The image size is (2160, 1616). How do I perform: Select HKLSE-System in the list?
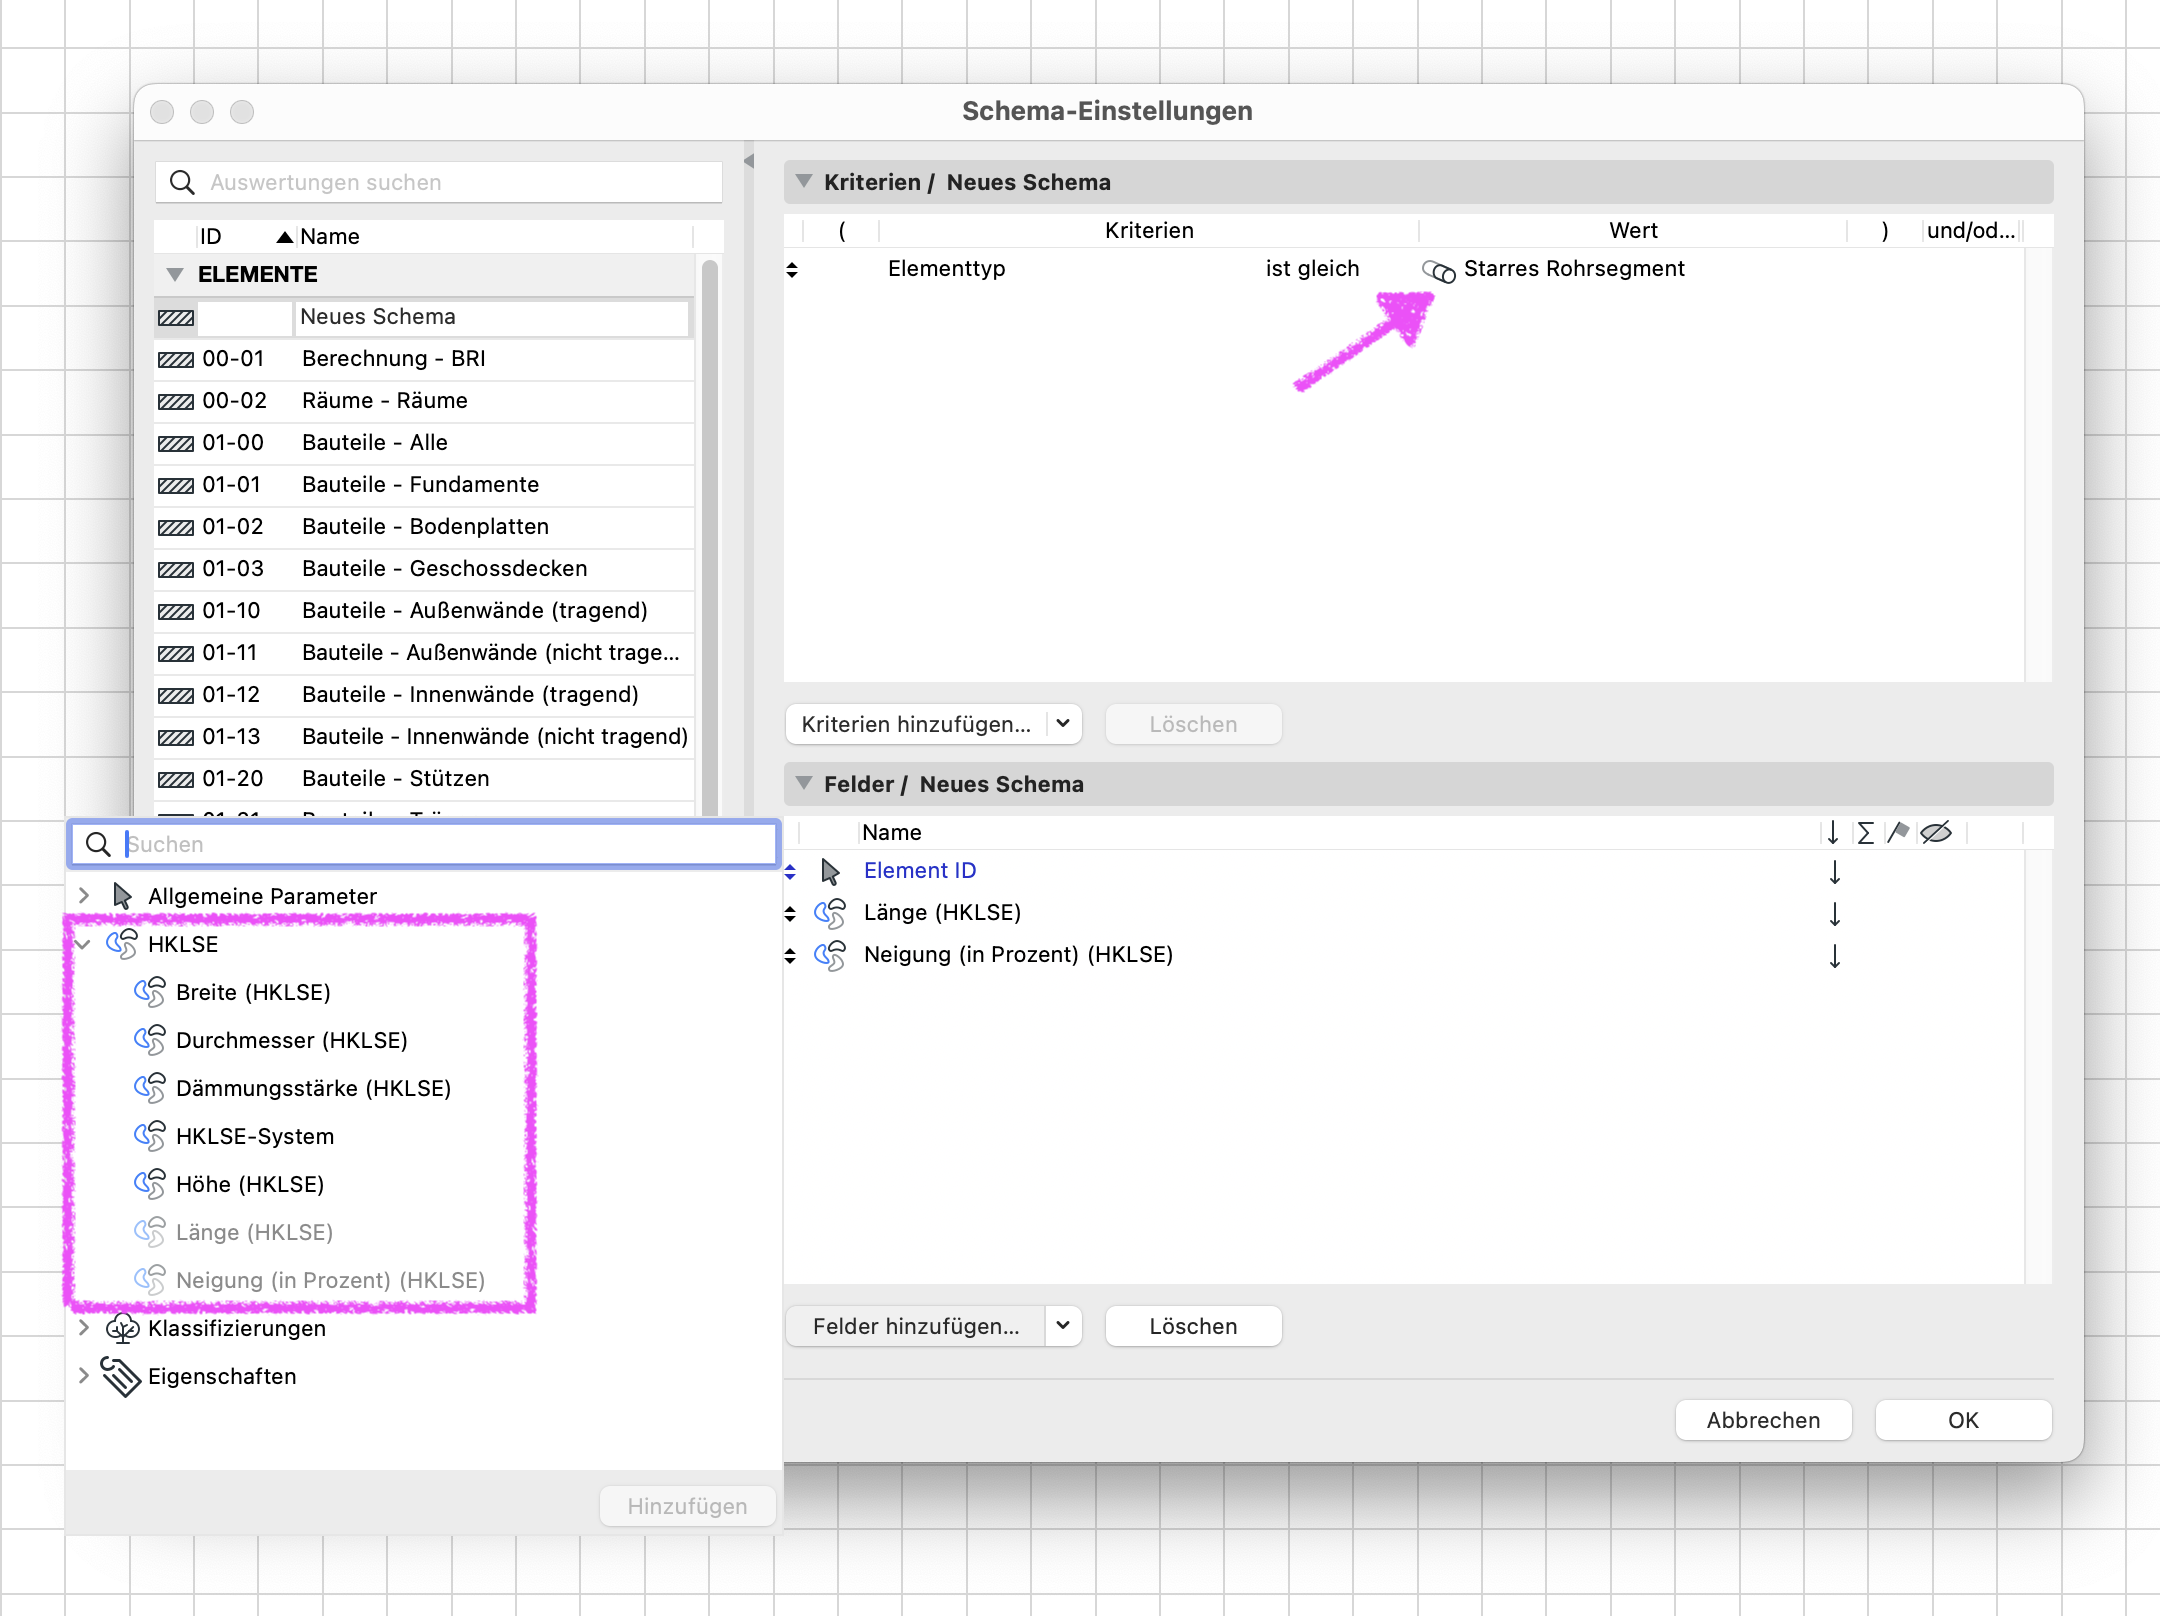click(255, 1136)
